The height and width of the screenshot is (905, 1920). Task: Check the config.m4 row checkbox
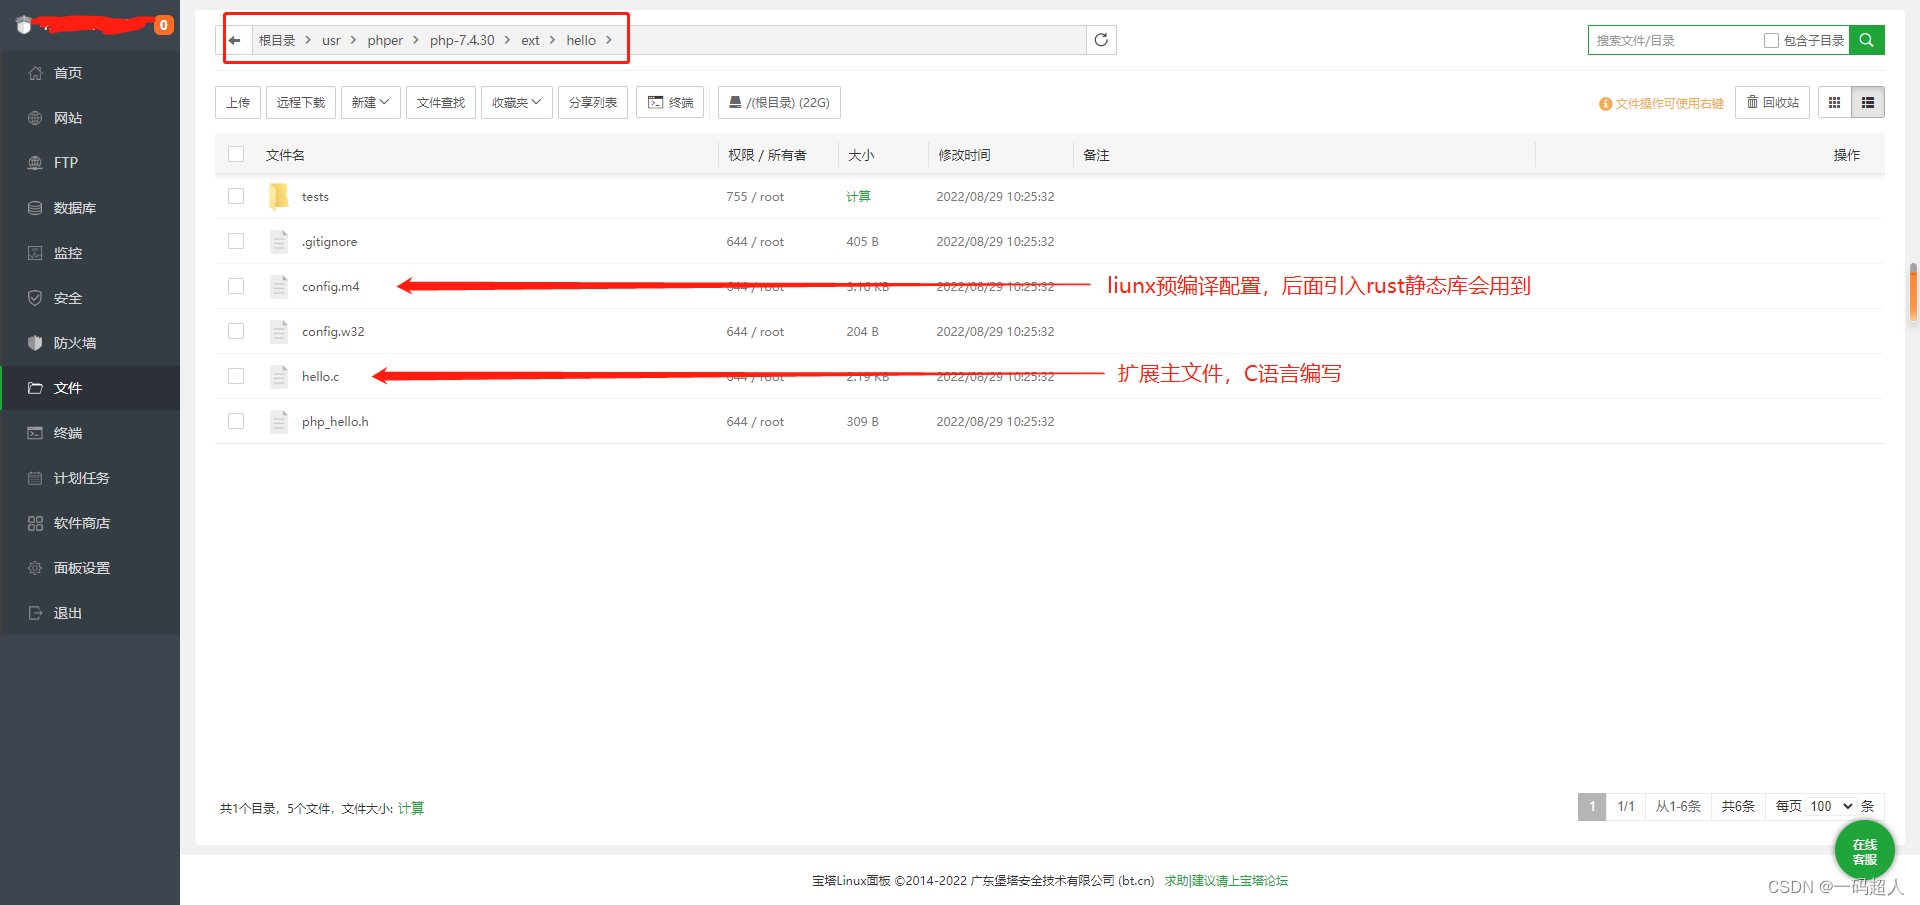tap(236, 286)
